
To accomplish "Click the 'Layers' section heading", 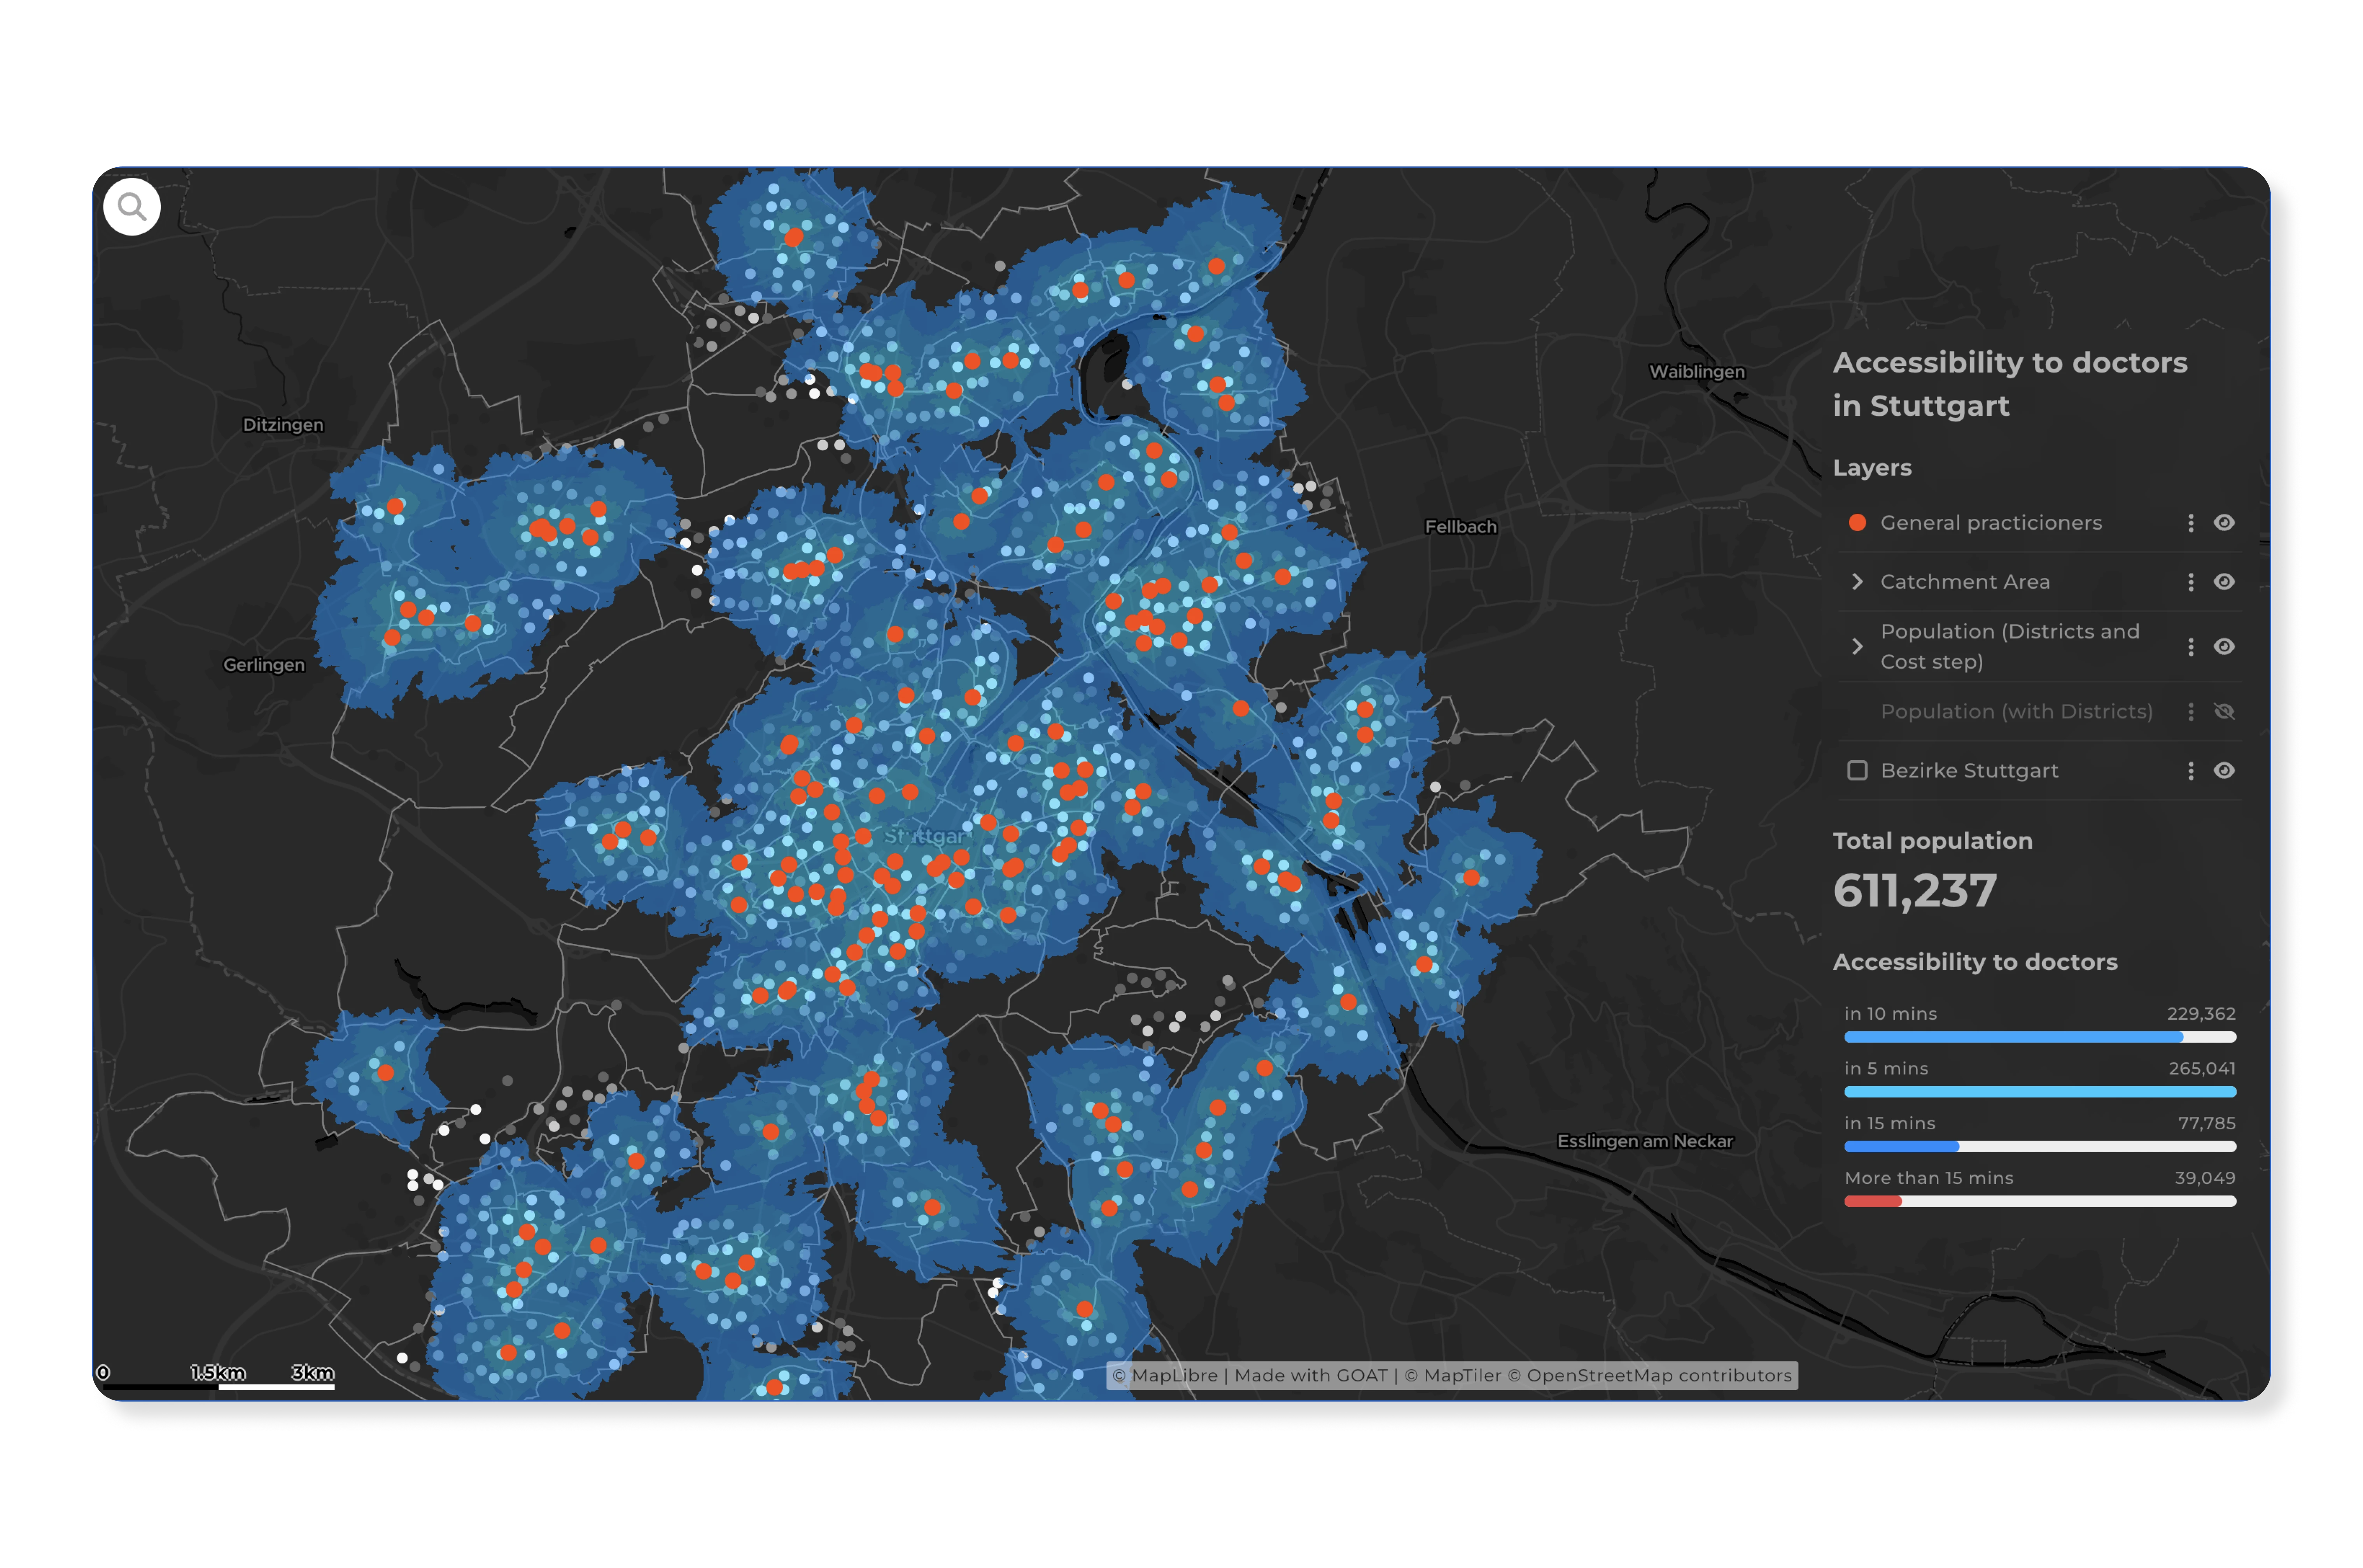I will point(1872,468).
